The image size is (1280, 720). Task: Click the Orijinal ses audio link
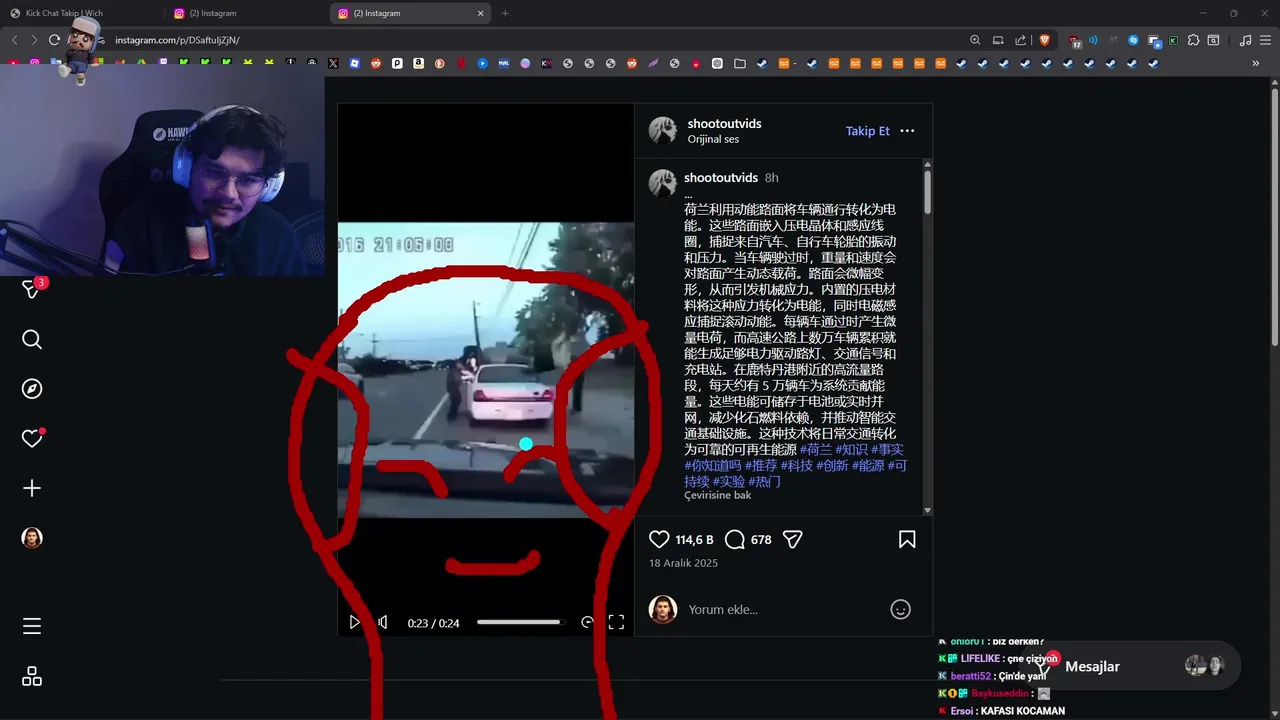click(x=713, y=140)
